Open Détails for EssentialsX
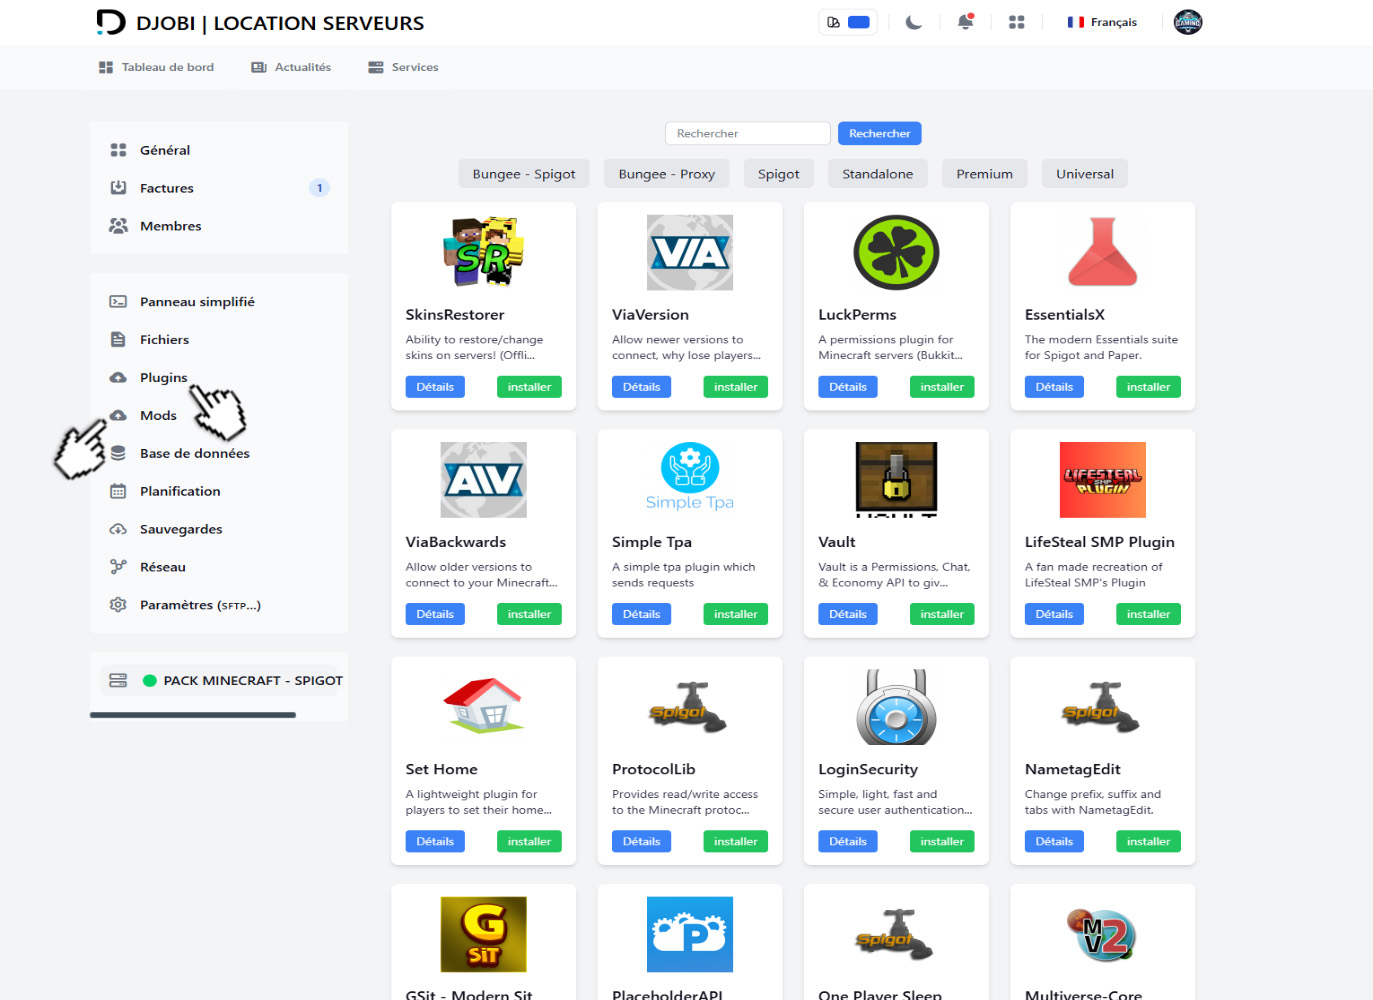Viewport: 1373px width, 1000px height. pos(1054,387)
